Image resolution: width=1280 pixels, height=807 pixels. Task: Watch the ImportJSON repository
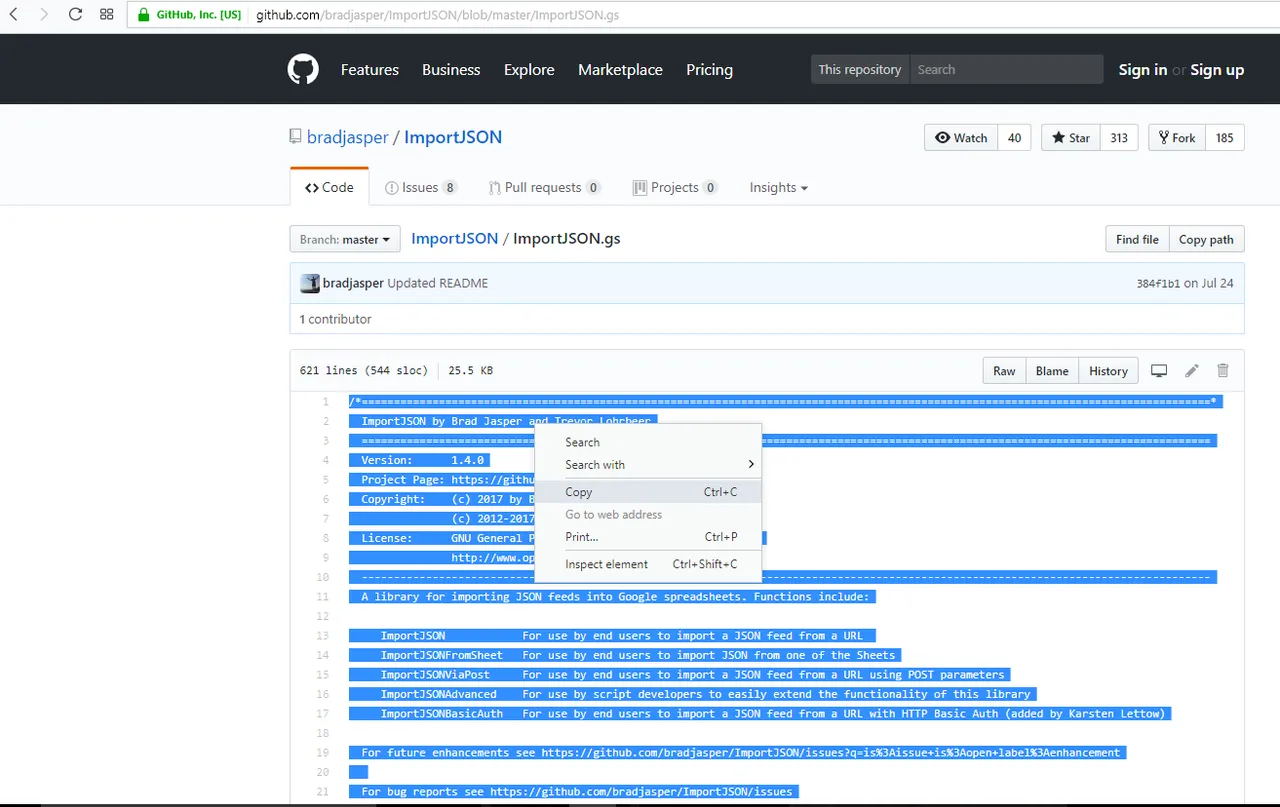point(961,138)
